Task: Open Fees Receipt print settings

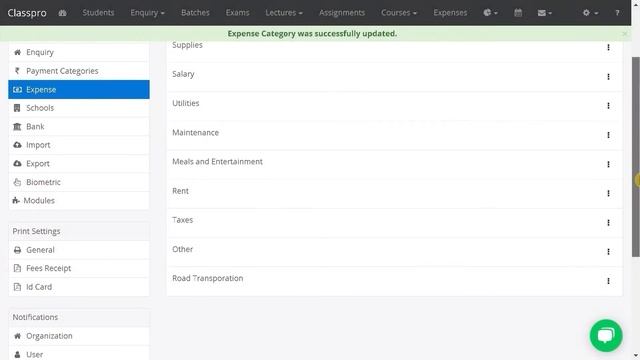Action: [79, 268]
